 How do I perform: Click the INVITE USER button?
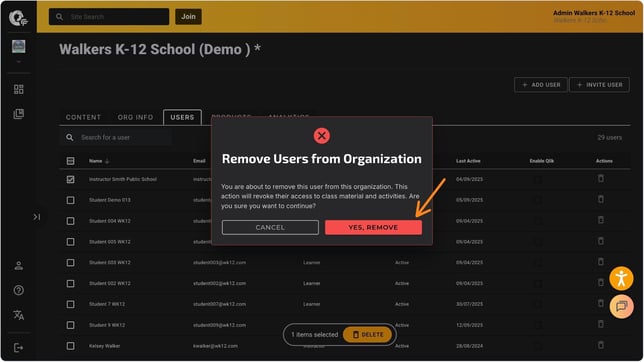(x=600, y=85)
